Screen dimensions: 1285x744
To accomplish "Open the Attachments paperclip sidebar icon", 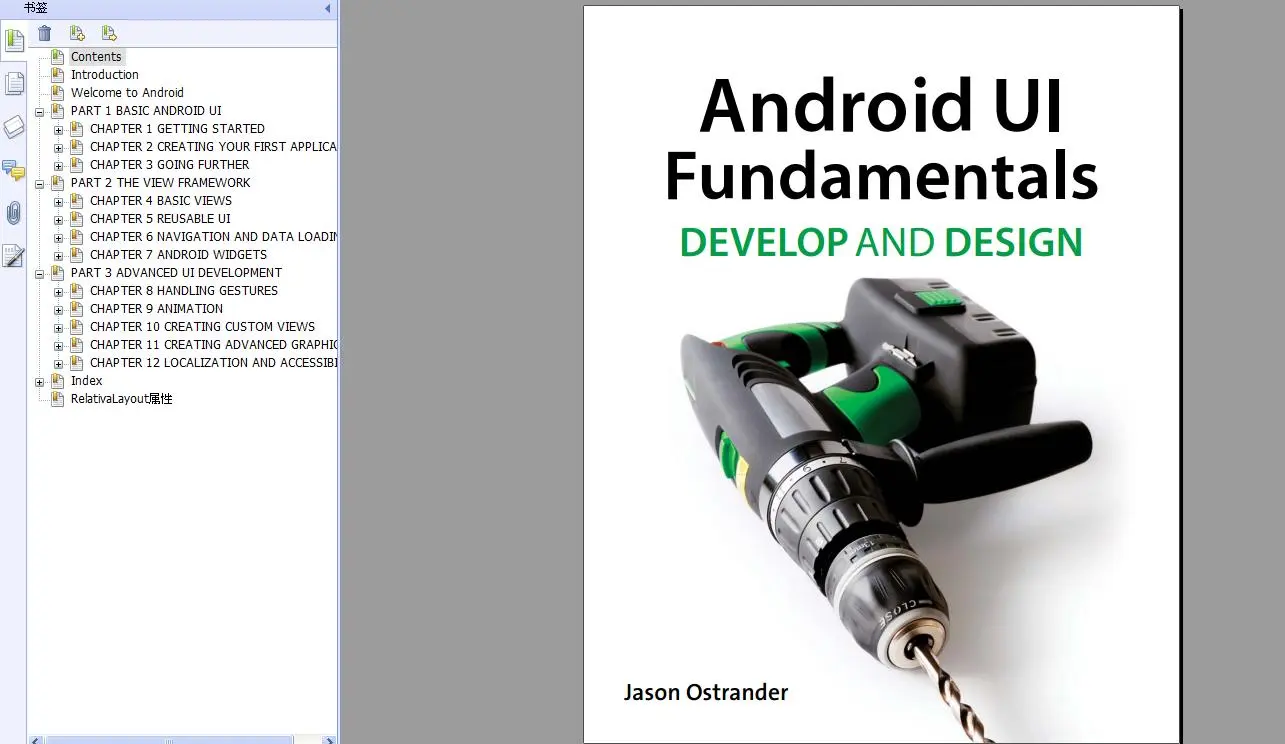I will coord(14,213).
